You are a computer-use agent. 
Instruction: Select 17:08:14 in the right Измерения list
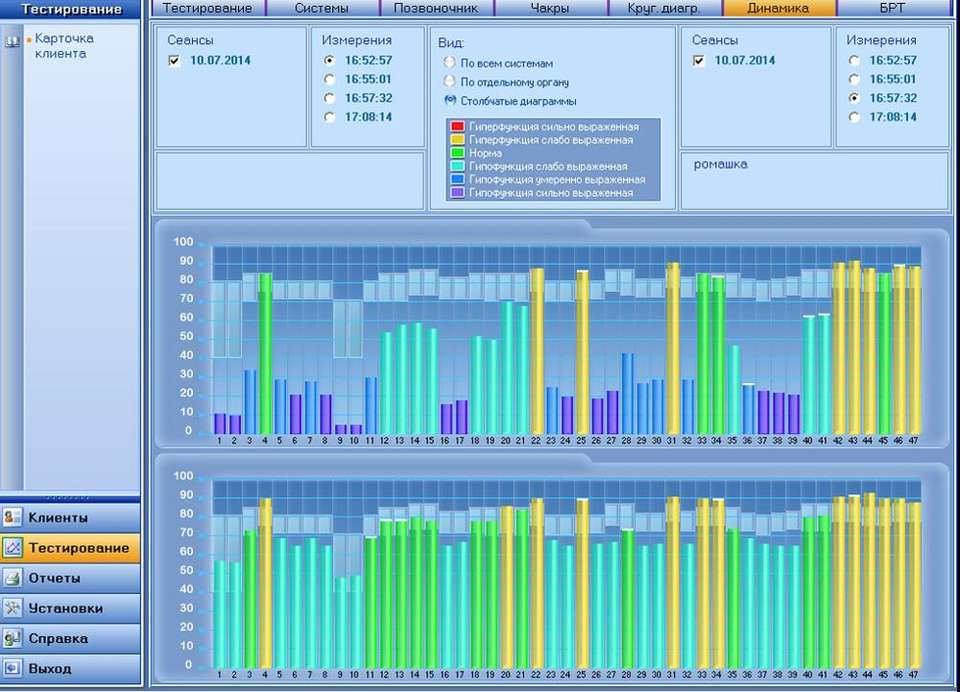pyautogui.click(x=853, y=117)
